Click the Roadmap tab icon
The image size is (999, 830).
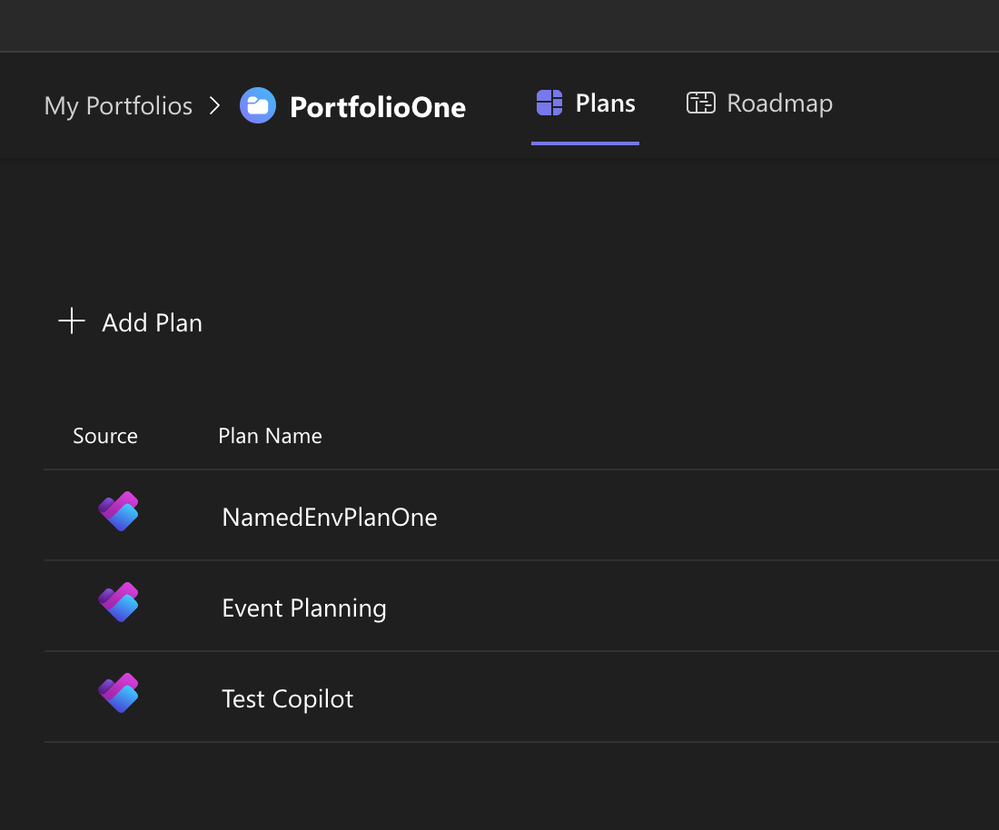coord(700,103)
